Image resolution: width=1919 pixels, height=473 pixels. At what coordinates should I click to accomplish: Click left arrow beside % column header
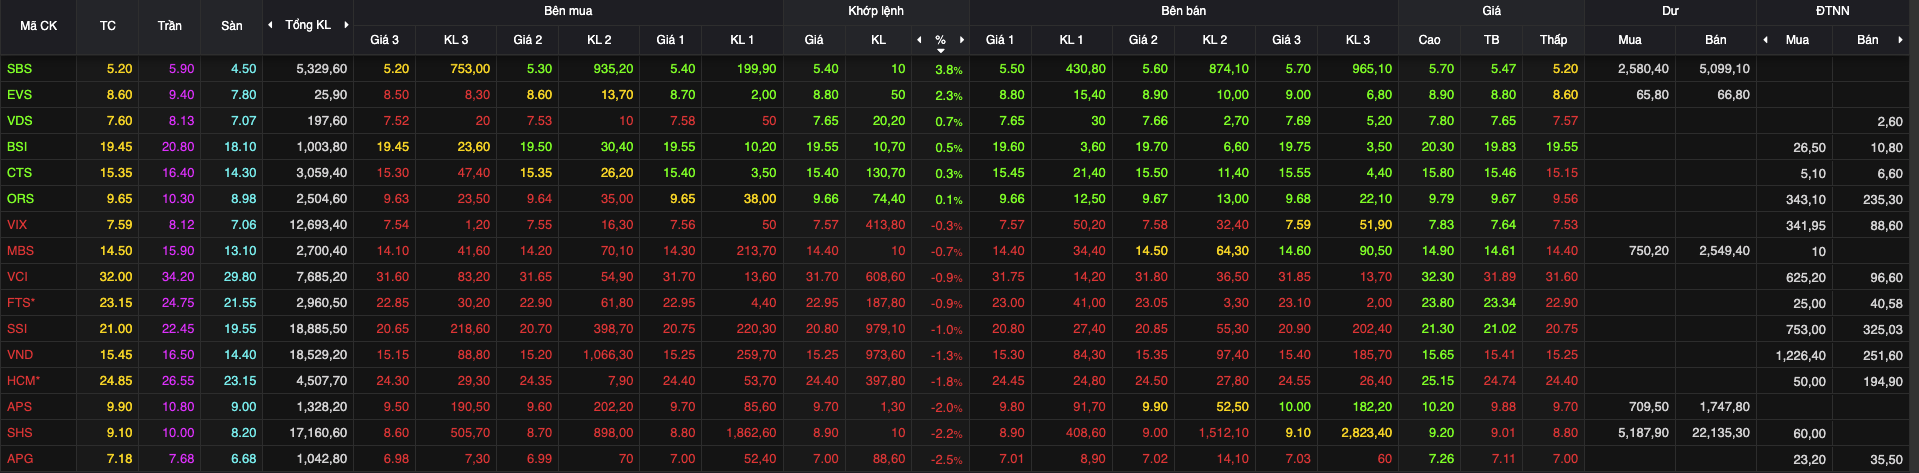pyautogui.click(x=919, y=40)
